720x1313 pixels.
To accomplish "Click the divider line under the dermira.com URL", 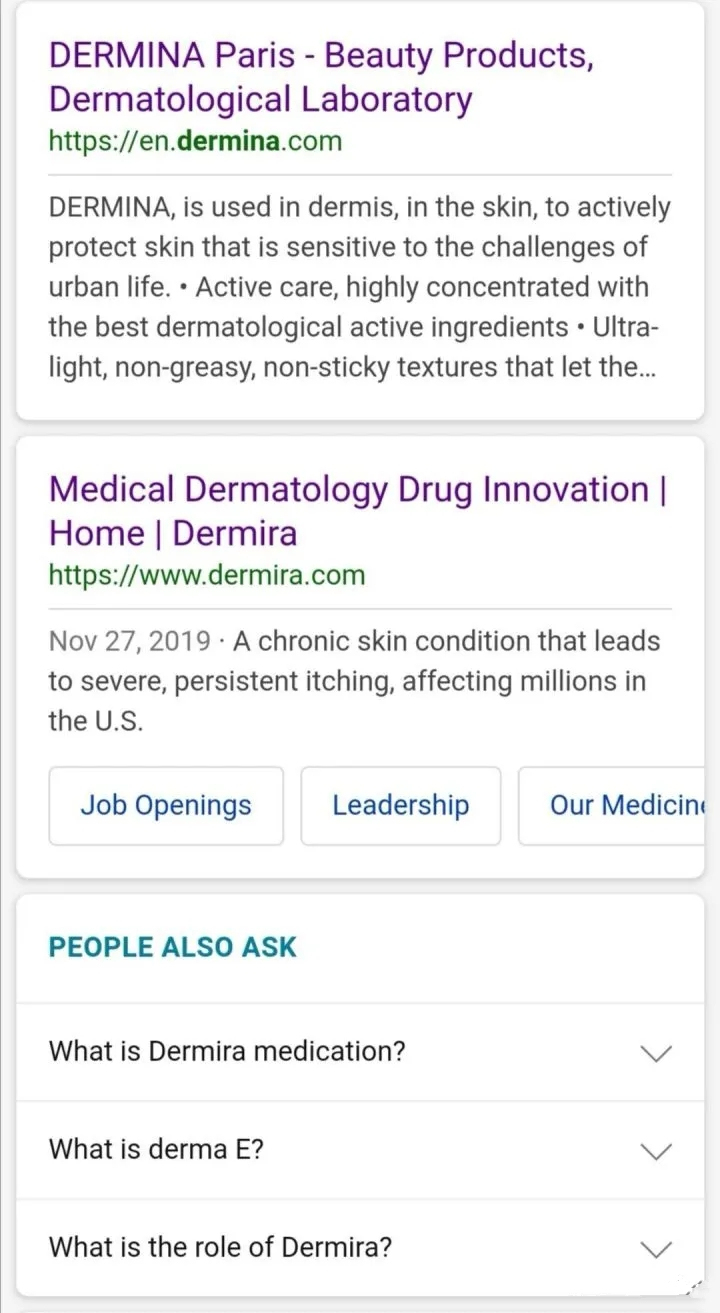I will point(360,608).
